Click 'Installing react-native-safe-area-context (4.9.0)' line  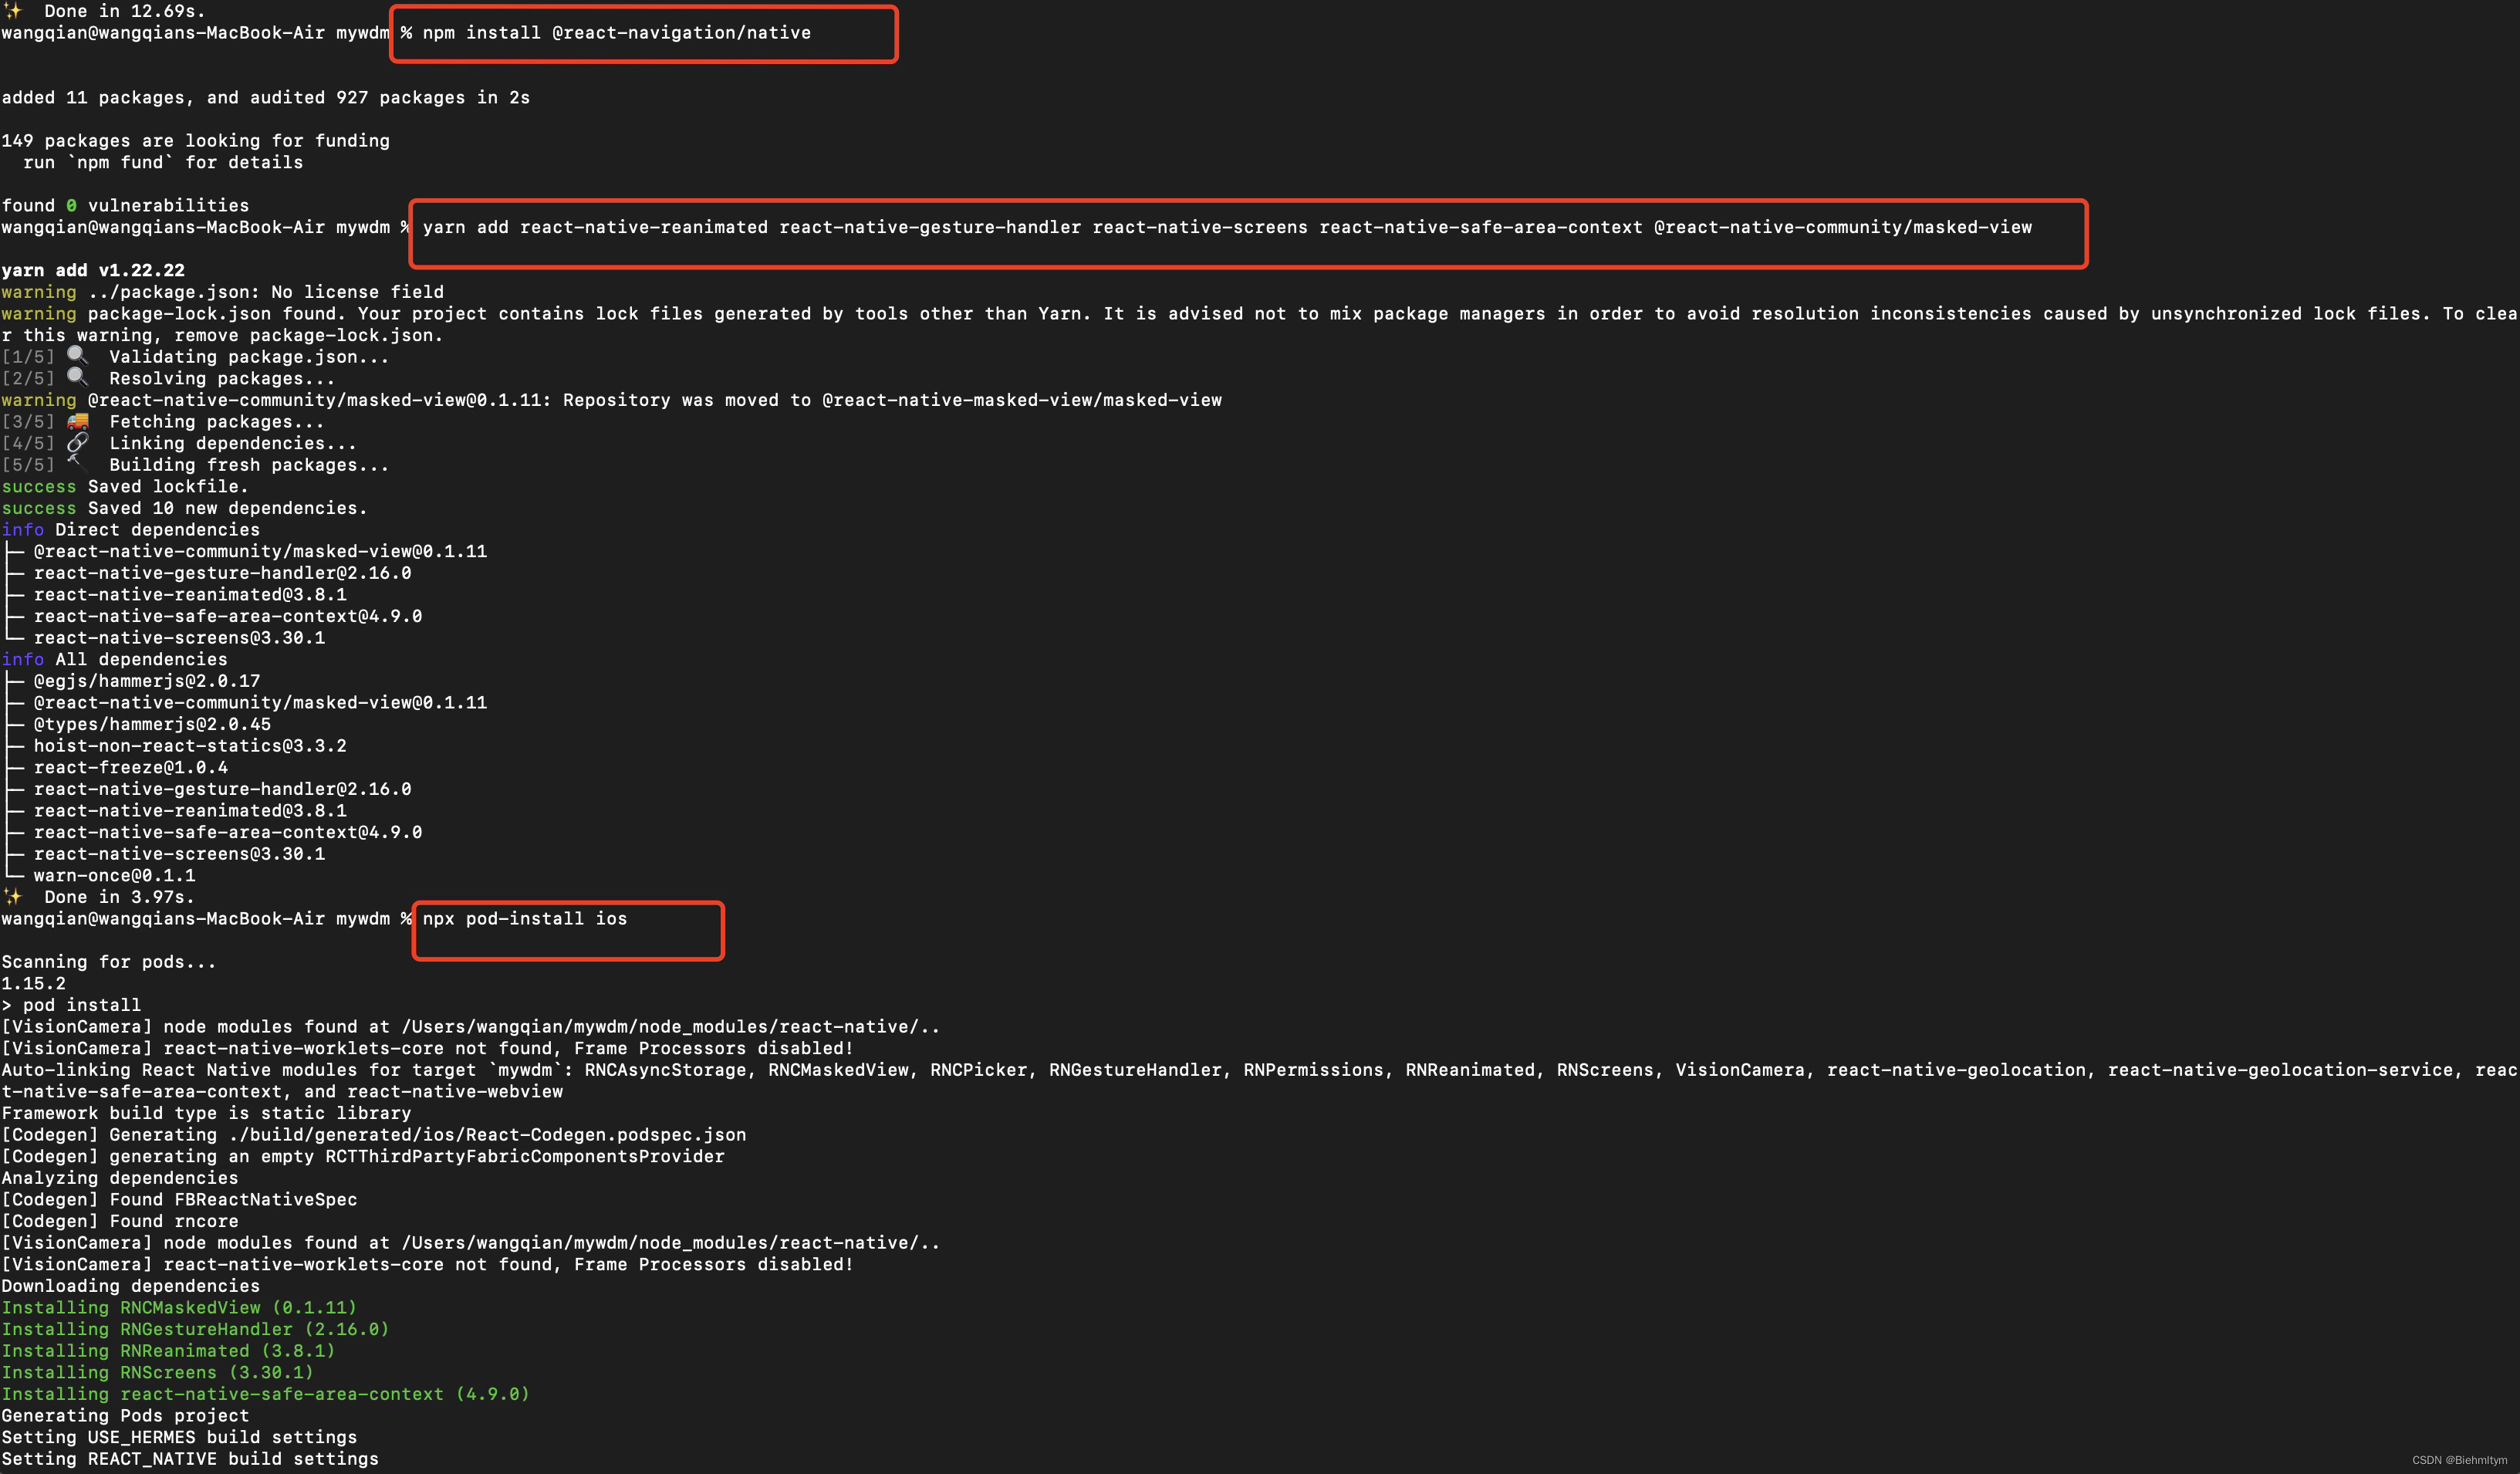[x=266, y=1394]
